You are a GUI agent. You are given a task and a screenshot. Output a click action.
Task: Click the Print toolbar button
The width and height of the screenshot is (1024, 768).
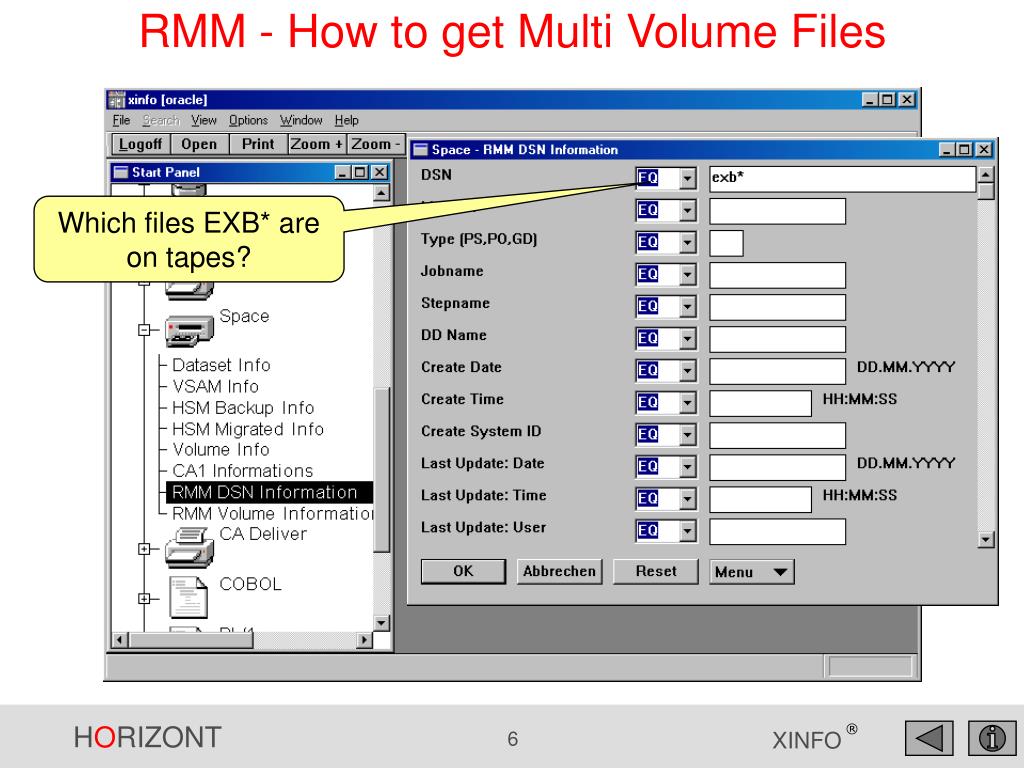pyautogui.click(x=258, y=144)
